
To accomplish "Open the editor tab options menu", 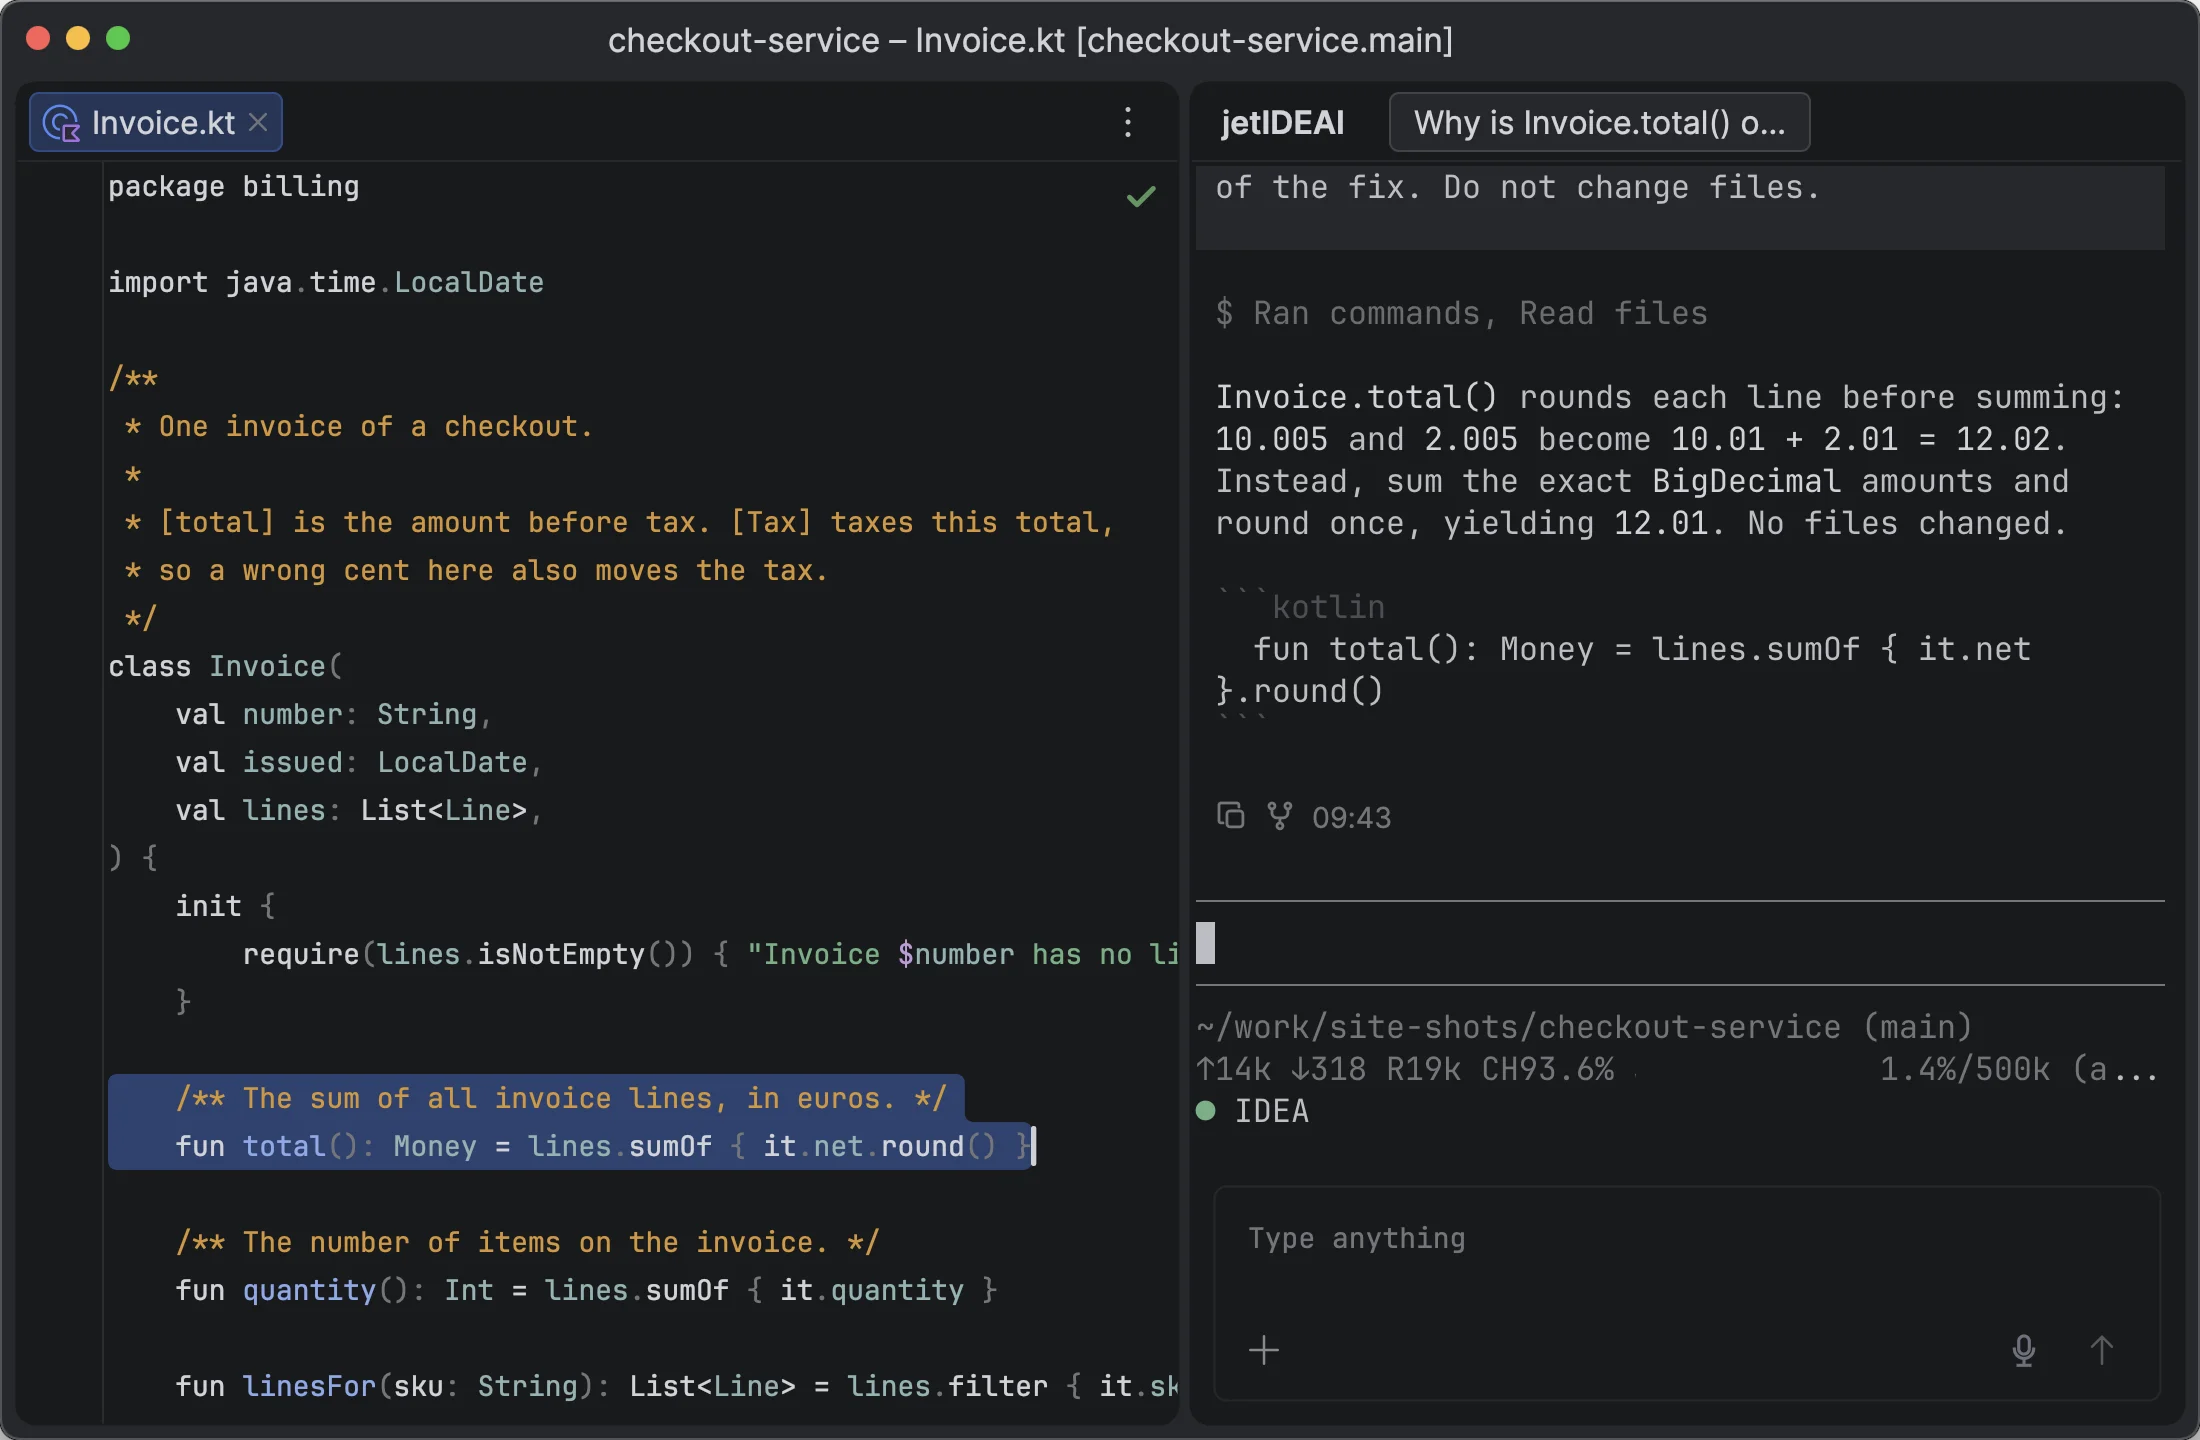I will tap(1128, 123).
